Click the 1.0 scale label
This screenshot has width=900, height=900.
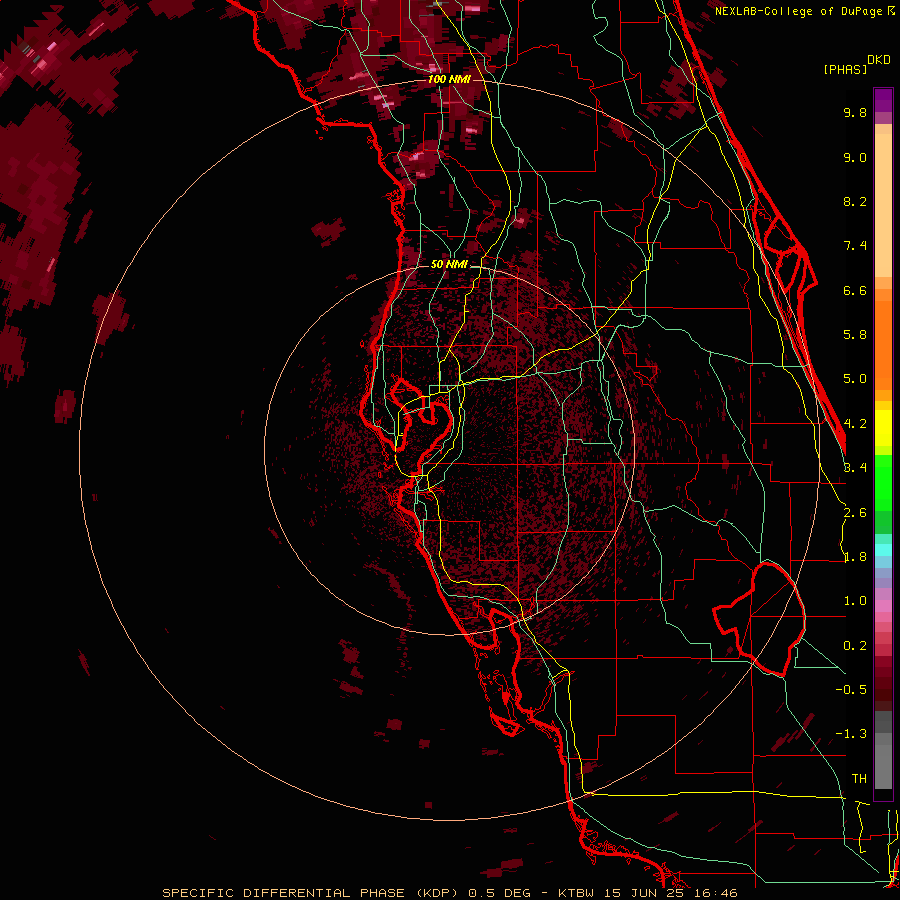click(x=855, y=601)
